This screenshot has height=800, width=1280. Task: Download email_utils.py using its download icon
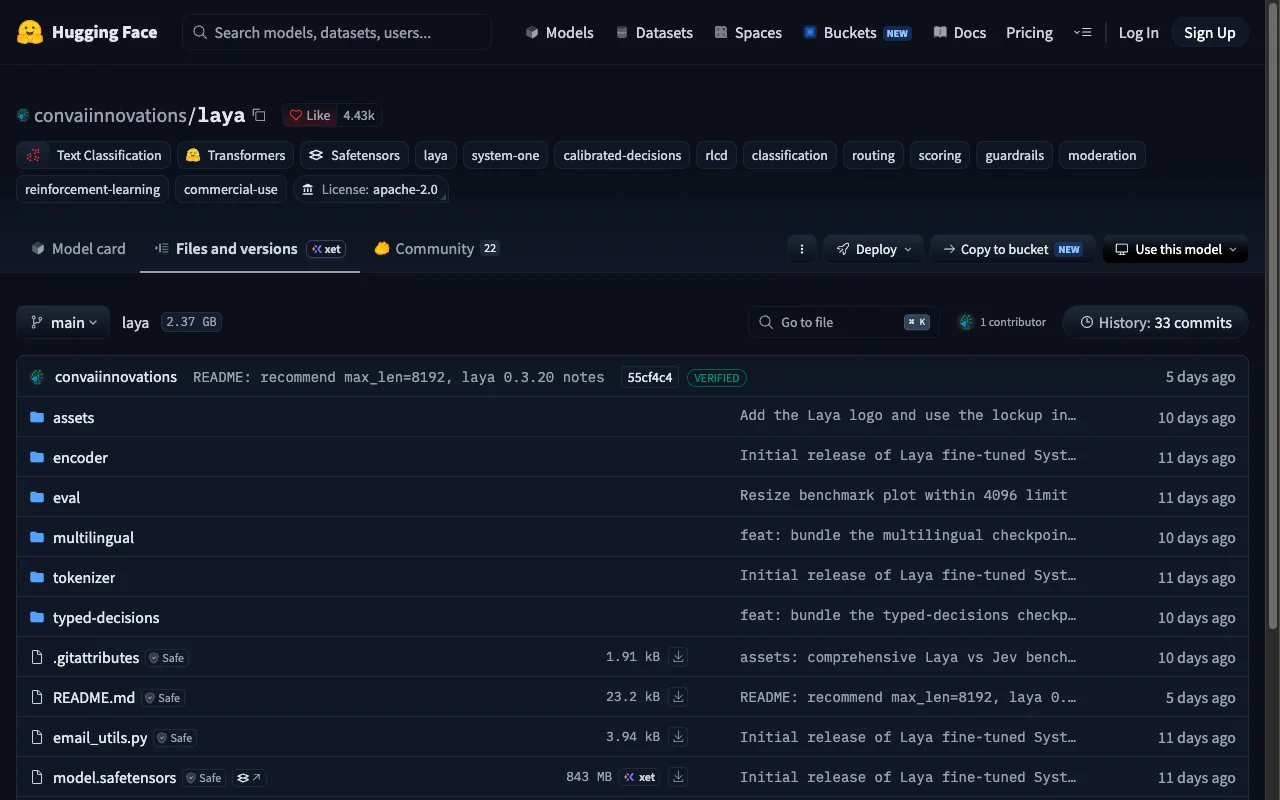click(678, 737)
